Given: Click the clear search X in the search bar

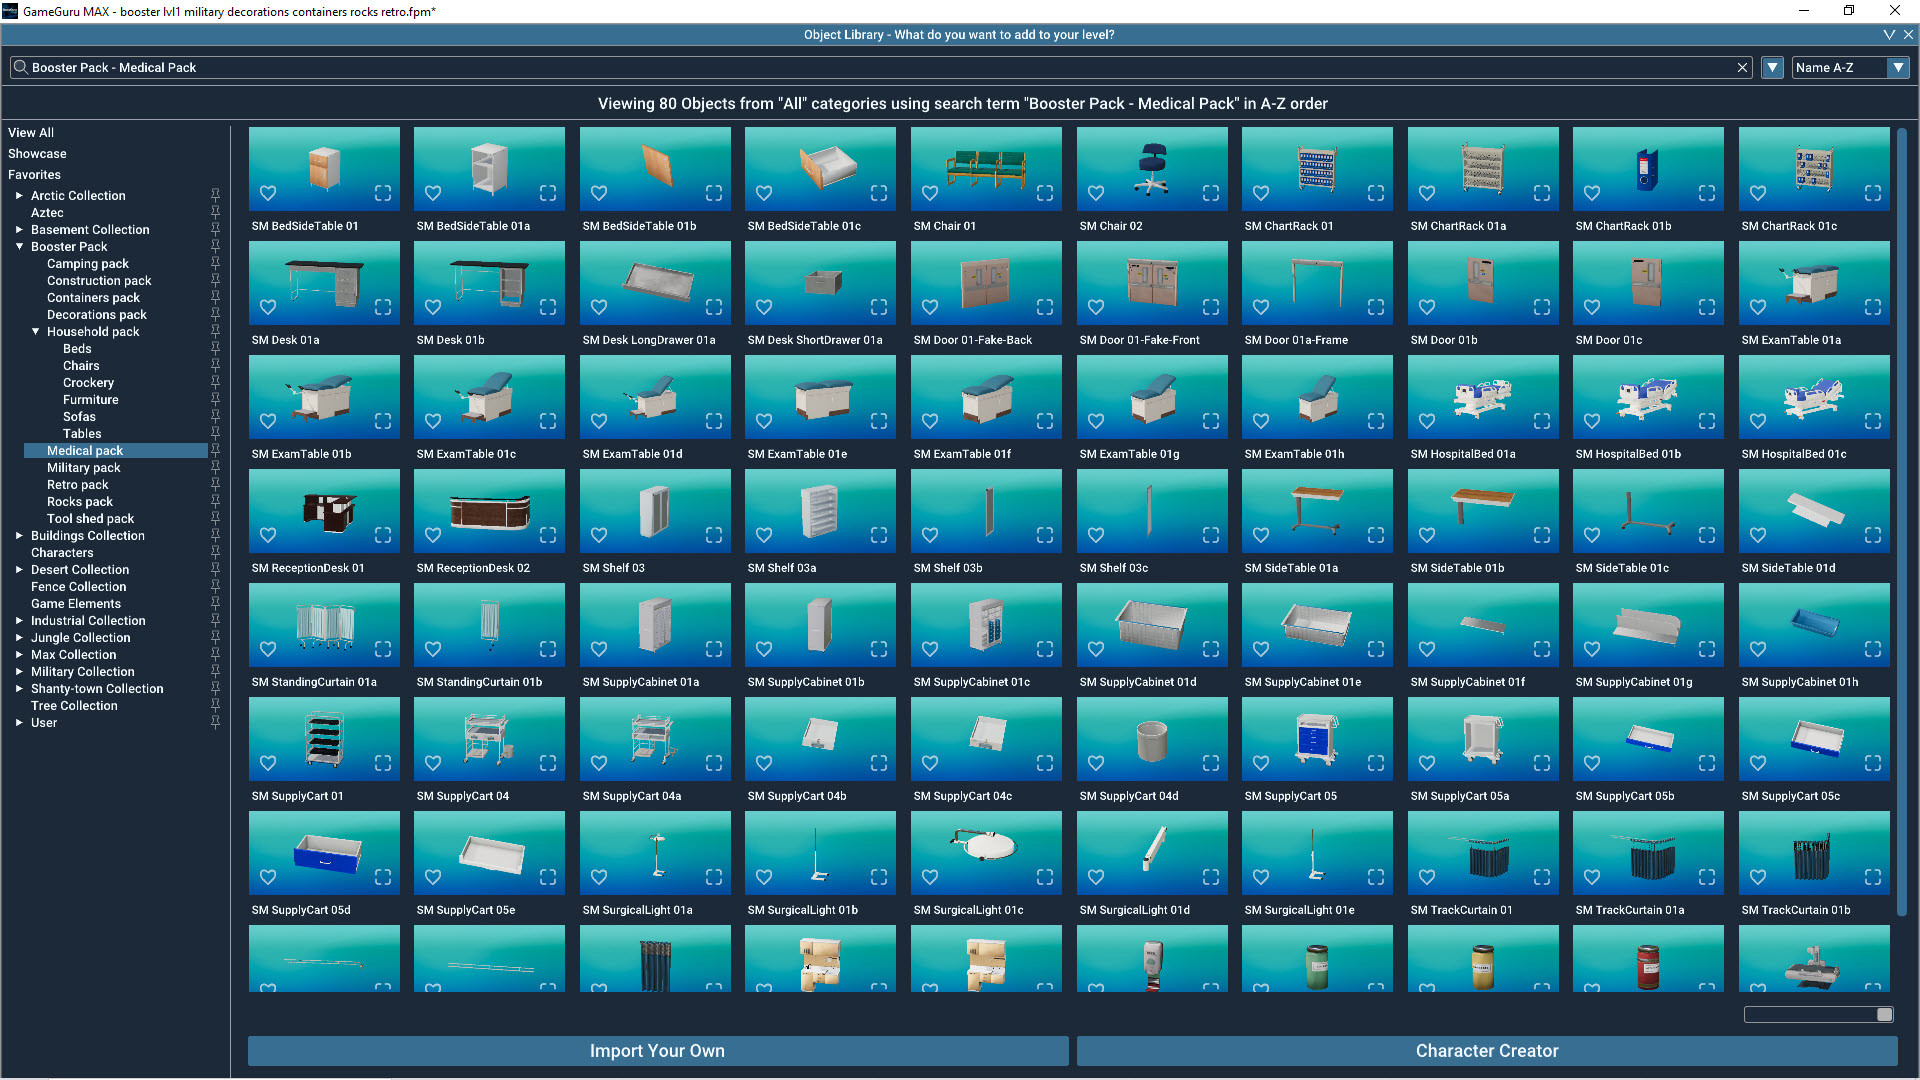Looking at the screenshot, I should pos(1743,67).
